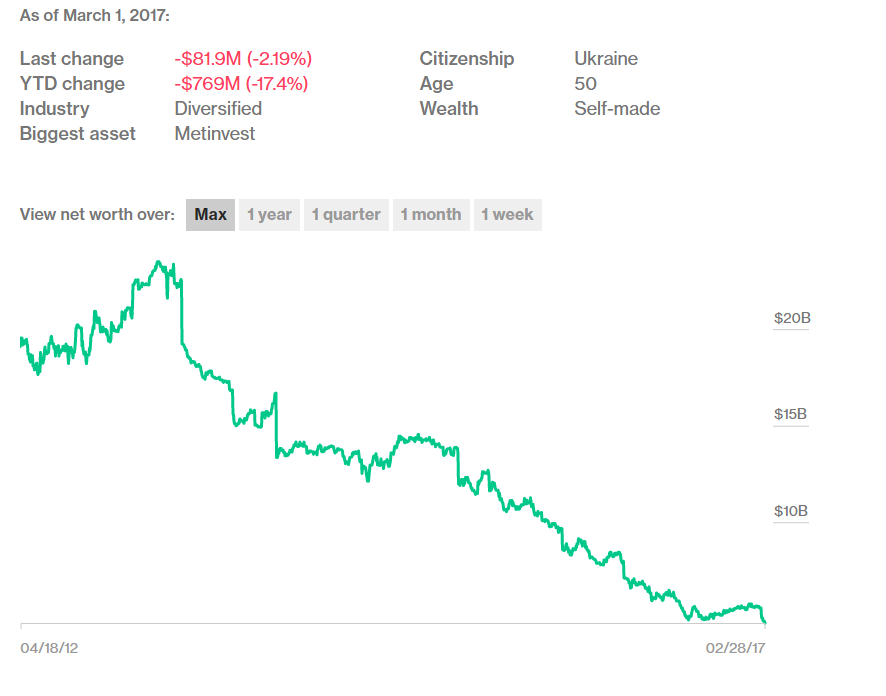The width and height of the screenshot is (886, 696).
Task: Click the $15B axis label
Action: tap(791, 415)
